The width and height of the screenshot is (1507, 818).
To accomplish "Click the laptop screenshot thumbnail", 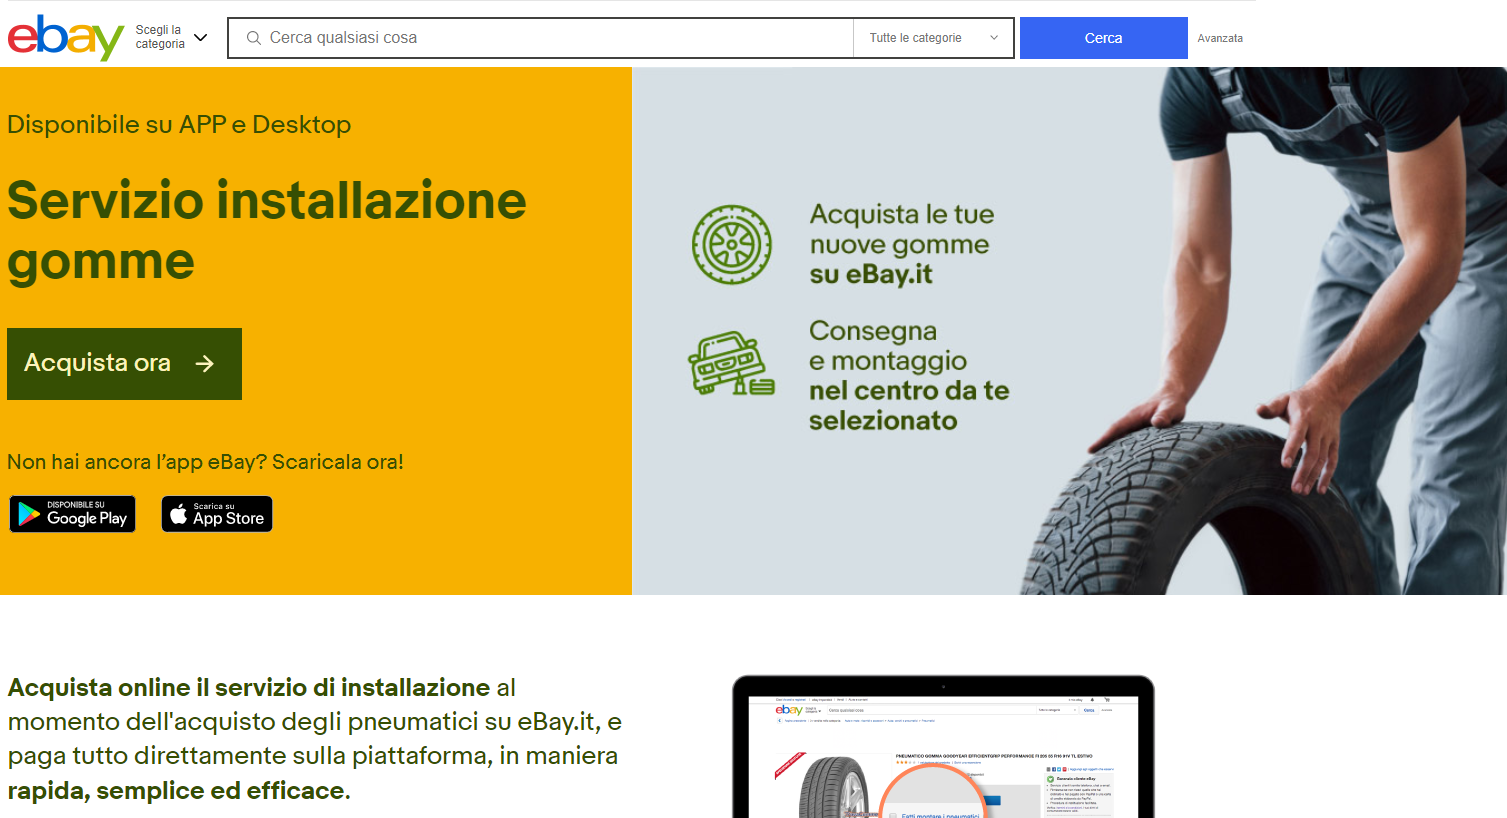I will click(943, 747).
